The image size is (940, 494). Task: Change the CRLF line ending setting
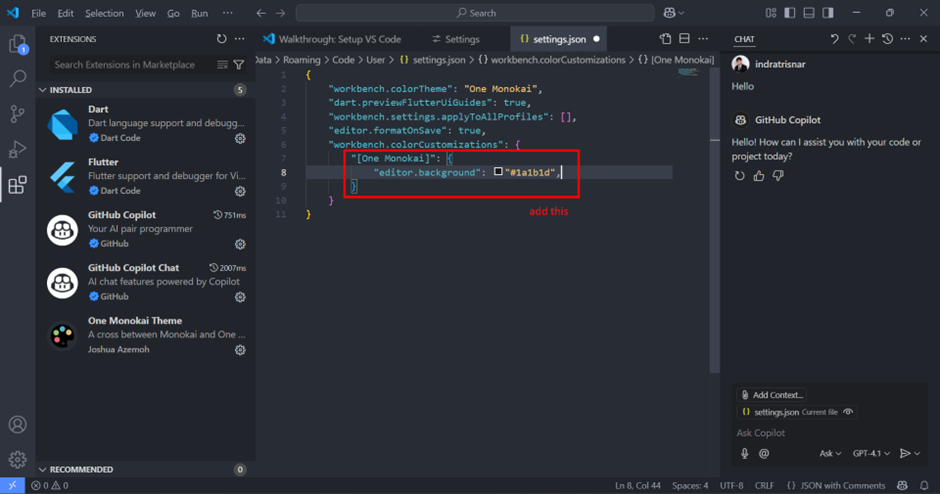[764, 486]
